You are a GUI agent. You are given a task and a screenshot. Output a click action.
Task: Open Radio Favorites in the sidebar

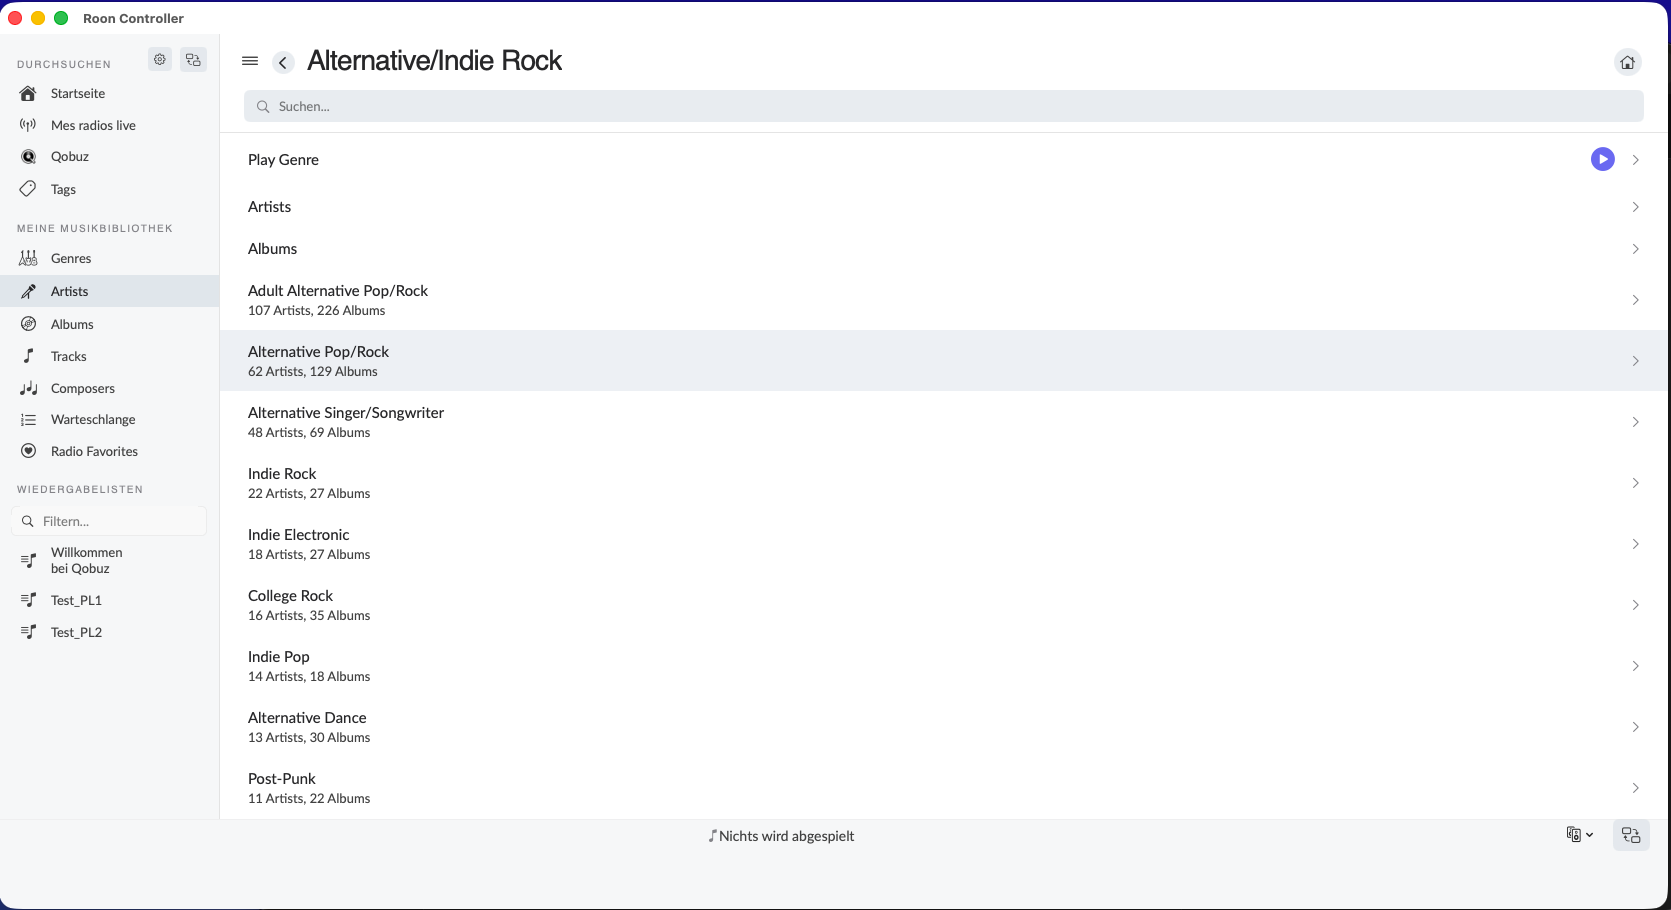tap(94, 451)
